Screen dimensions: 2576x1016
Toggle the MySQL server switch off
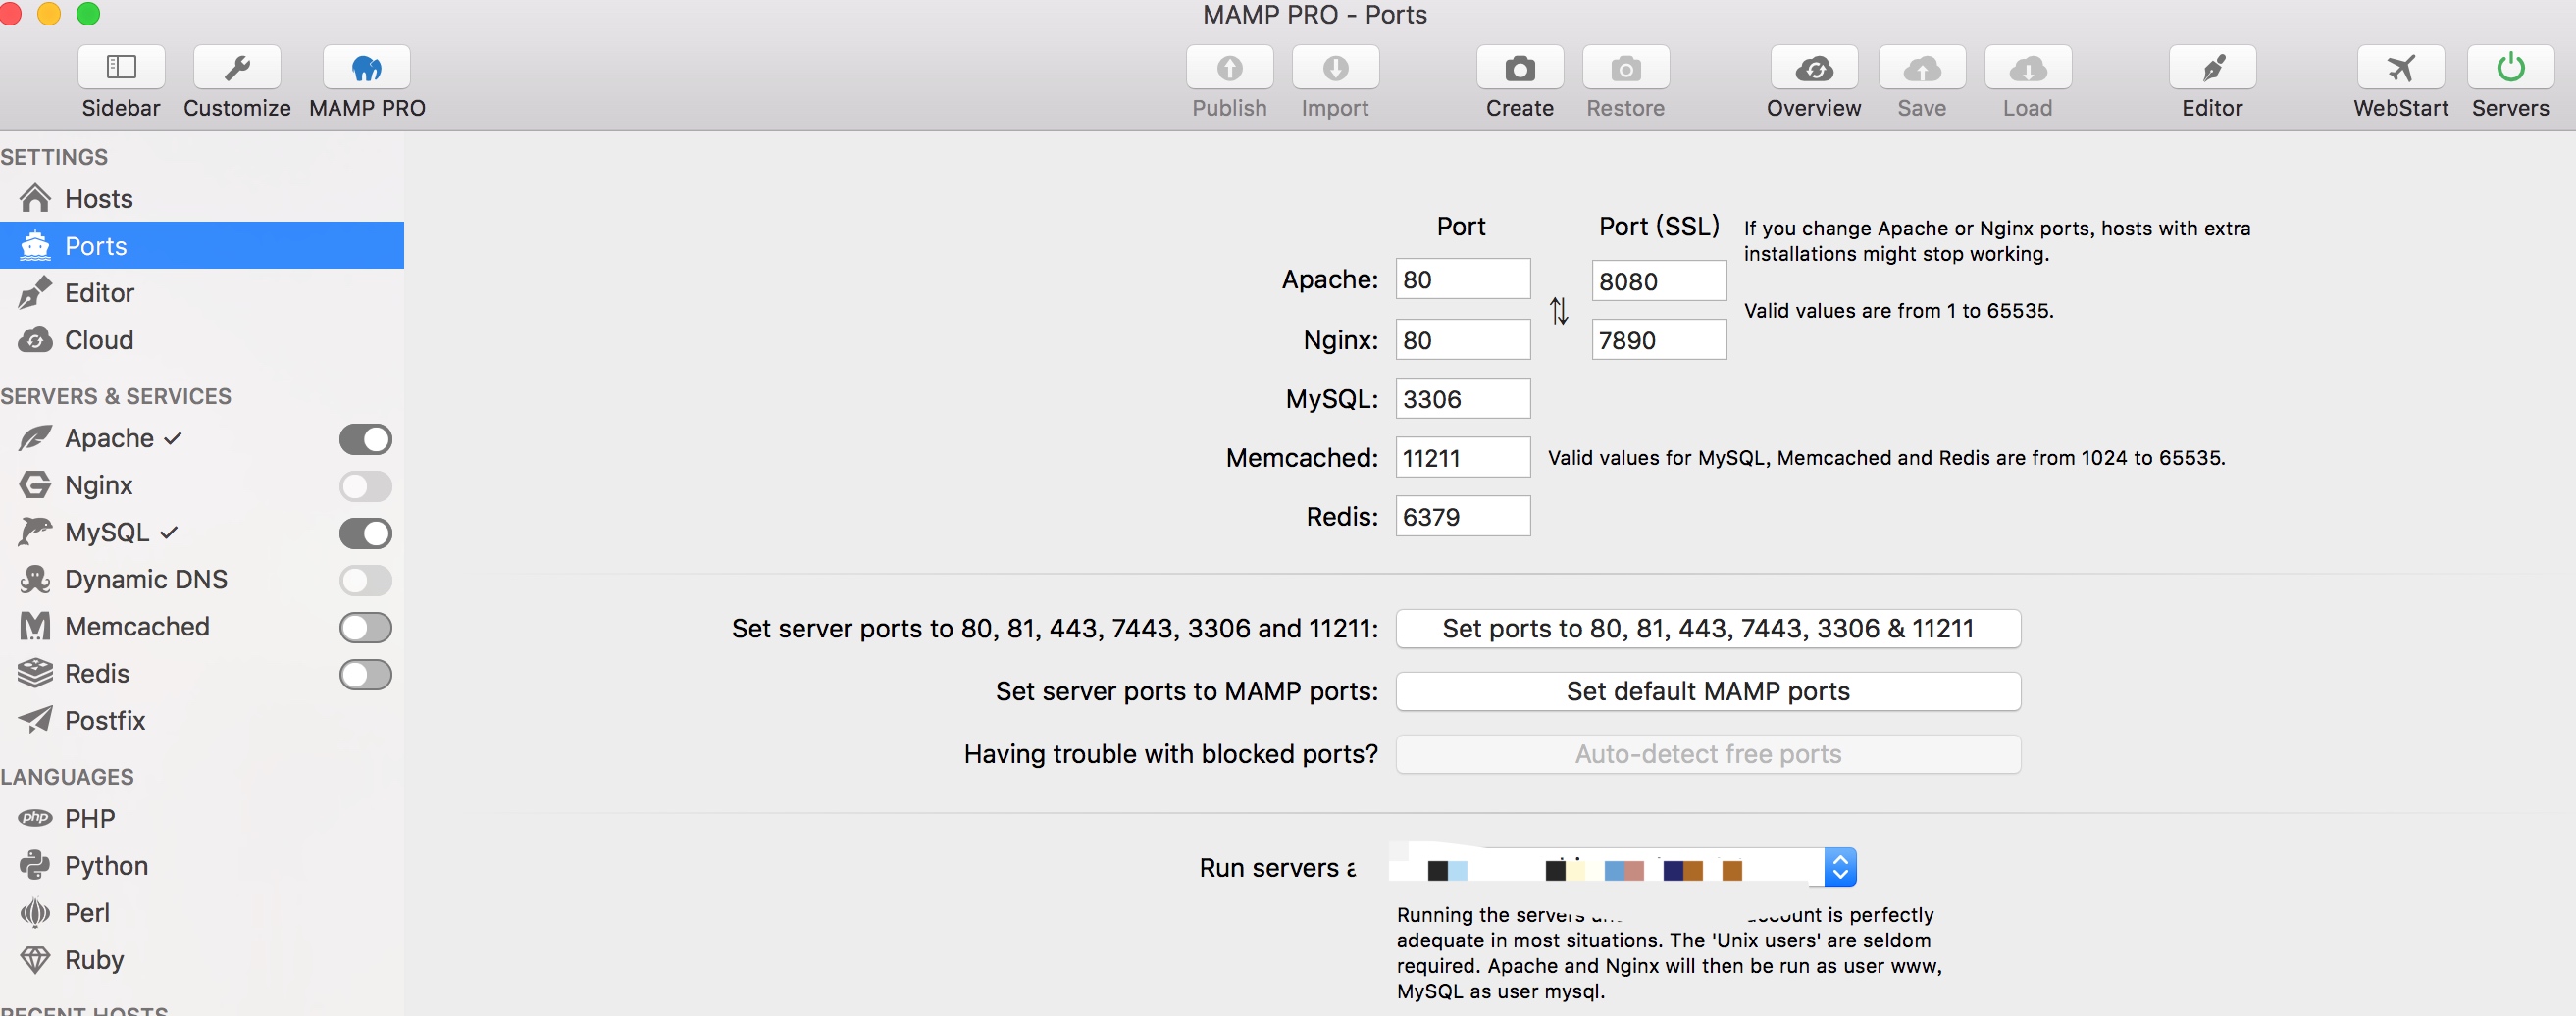365,533
